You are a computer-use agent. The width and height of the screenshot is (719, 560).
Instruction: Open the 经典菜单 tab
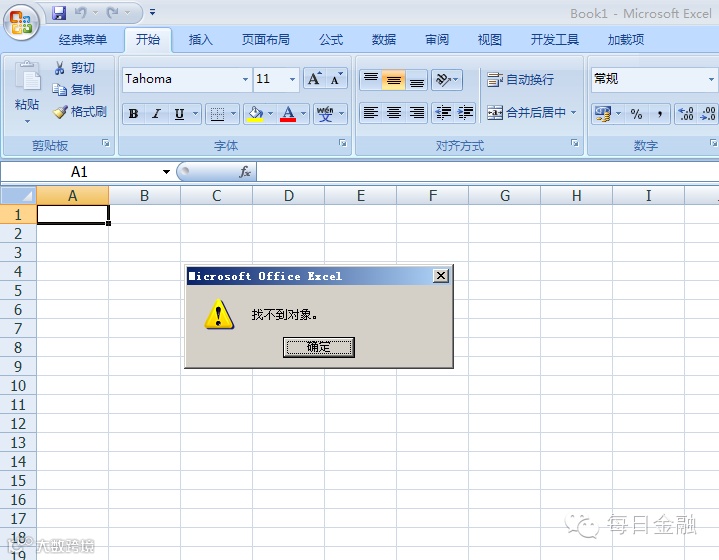click(83, 40)
